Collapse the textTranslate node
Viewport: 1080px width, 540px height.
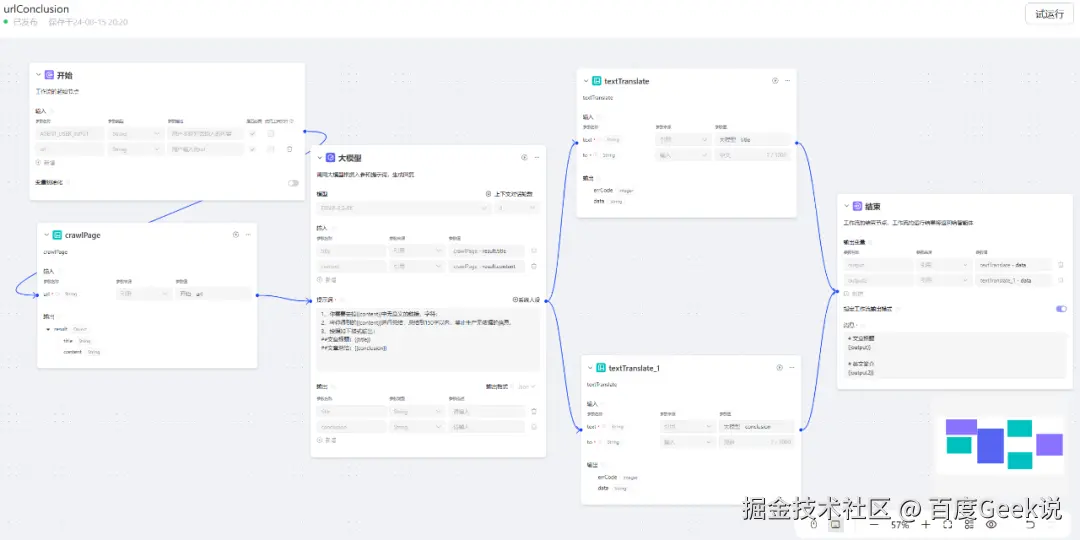pyautogui.click(x=586, y=81)
